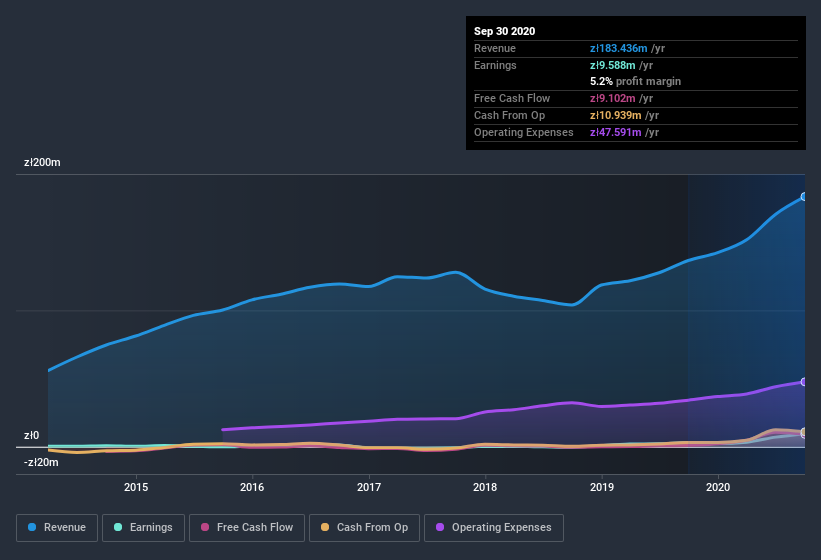Viewport: 821px width, 560px height.
Task: Click the zł9.588m earnings value
Action: (613, 65)
